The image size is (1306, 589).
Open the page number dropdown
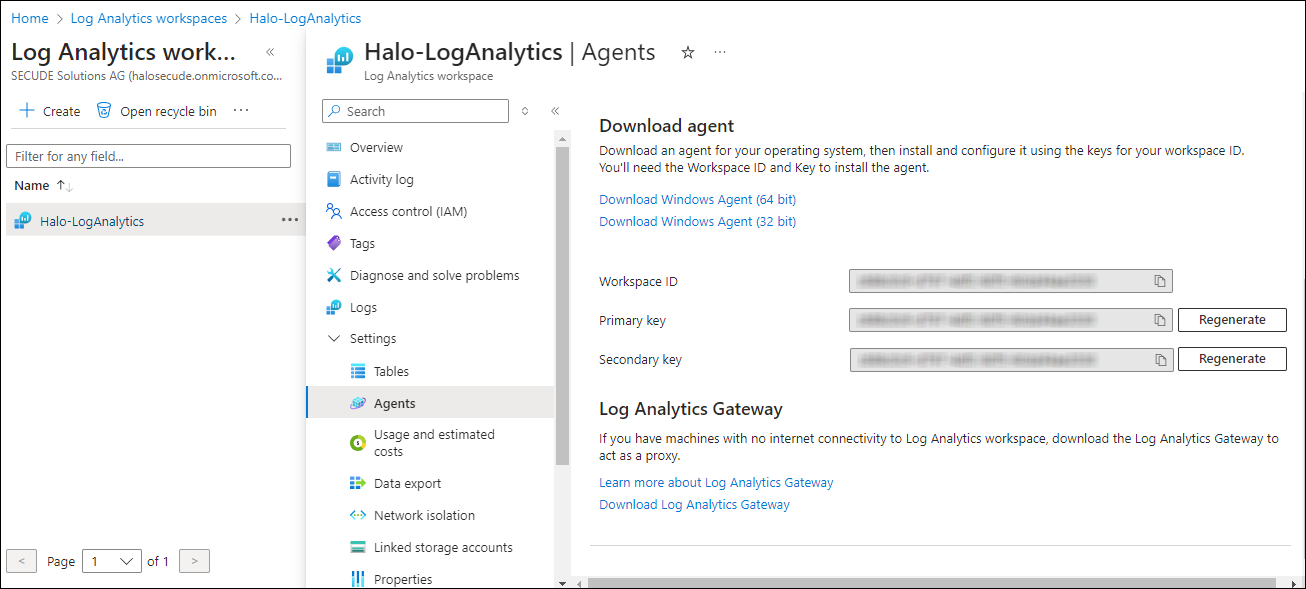point(111,561)
